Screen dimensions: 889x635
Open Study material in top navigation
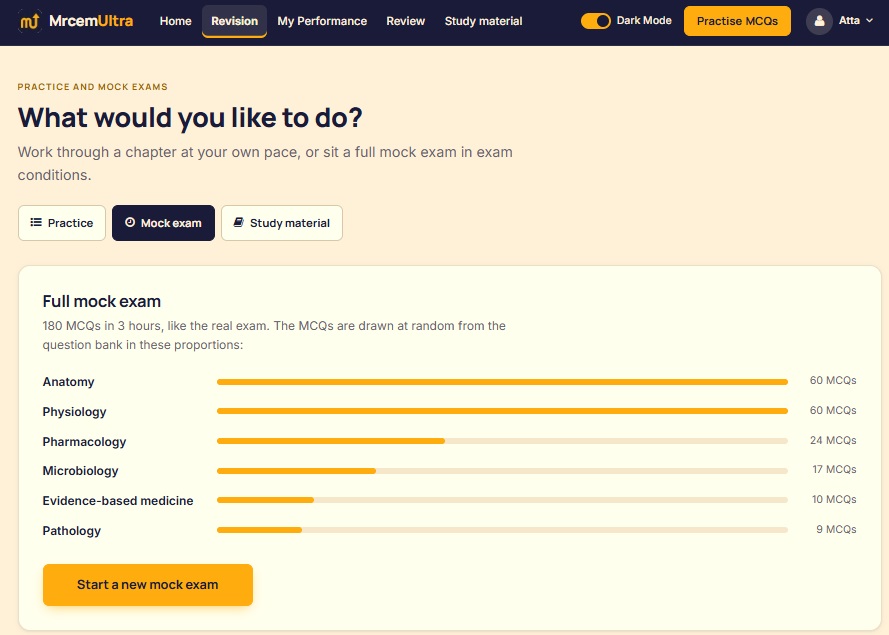tap(483, 21)
